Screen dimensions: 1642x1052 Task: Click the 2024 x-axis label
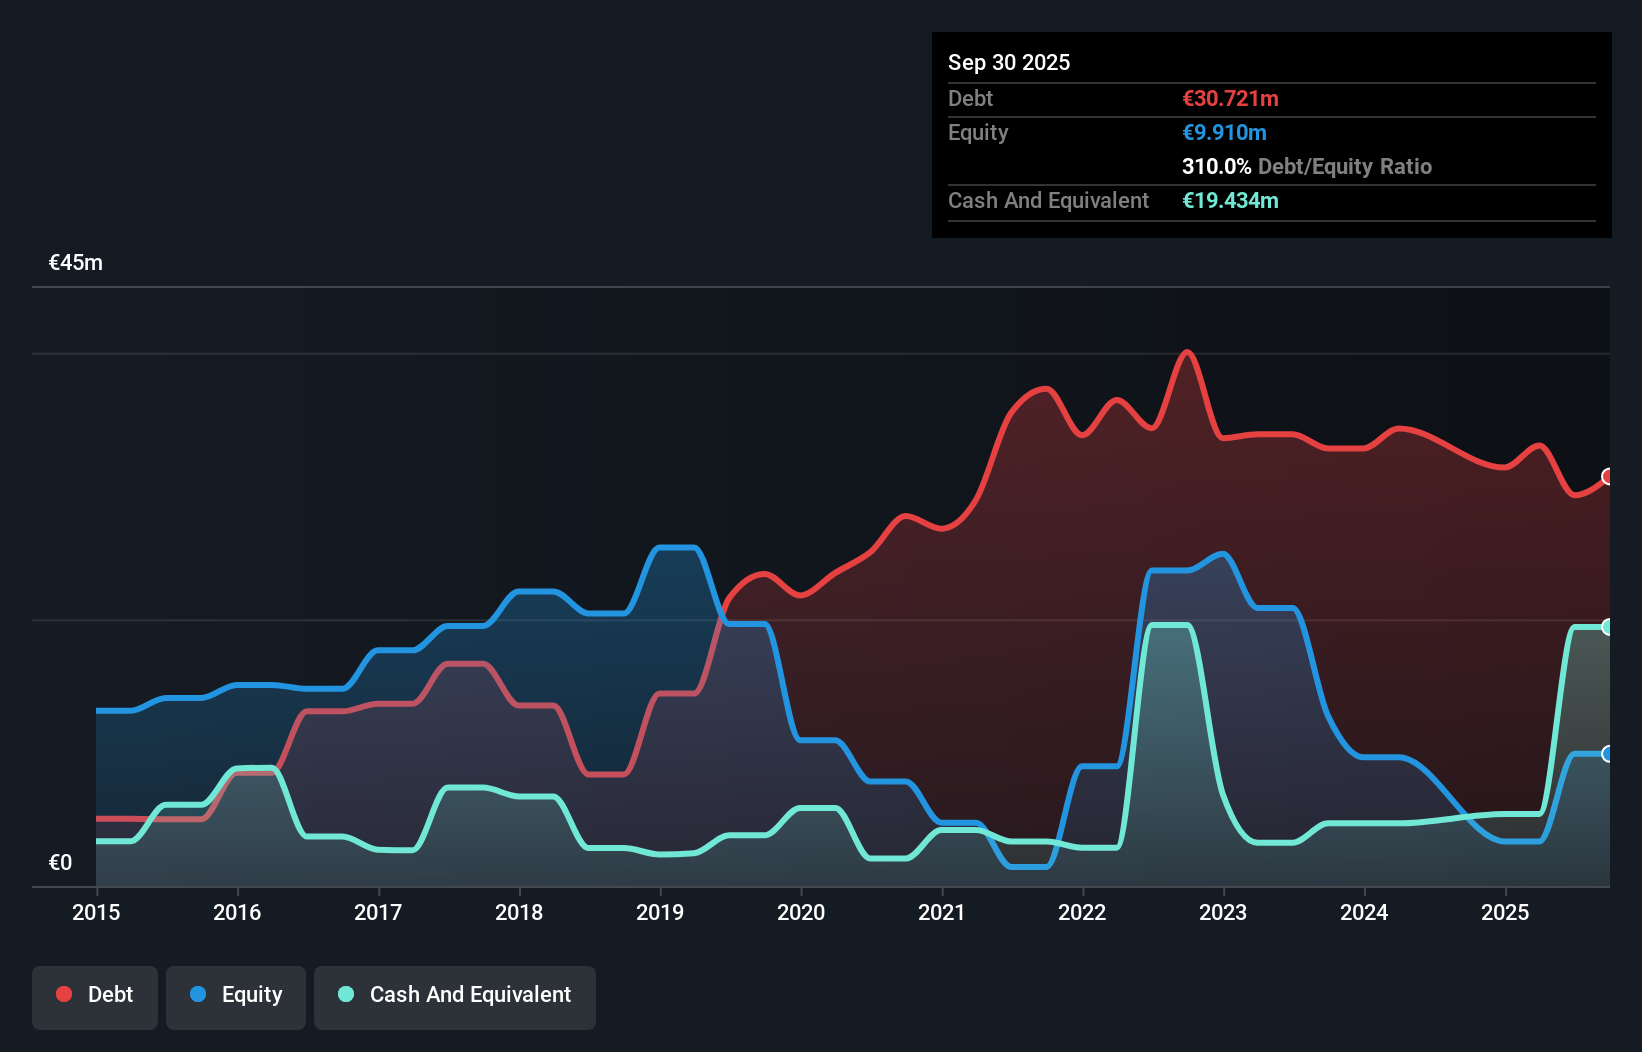coord(1364,912)
